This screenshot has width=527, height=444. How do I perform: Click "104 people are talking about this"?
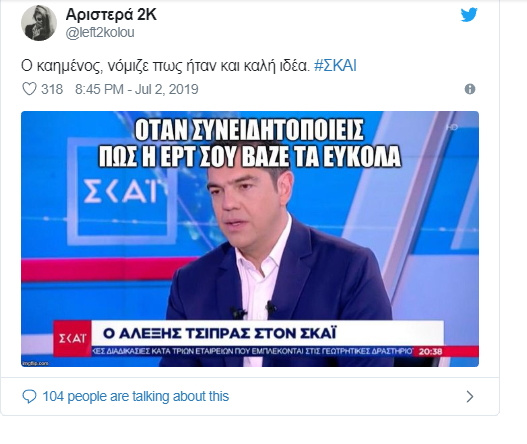pyautogui.click(x=136, y=397)
